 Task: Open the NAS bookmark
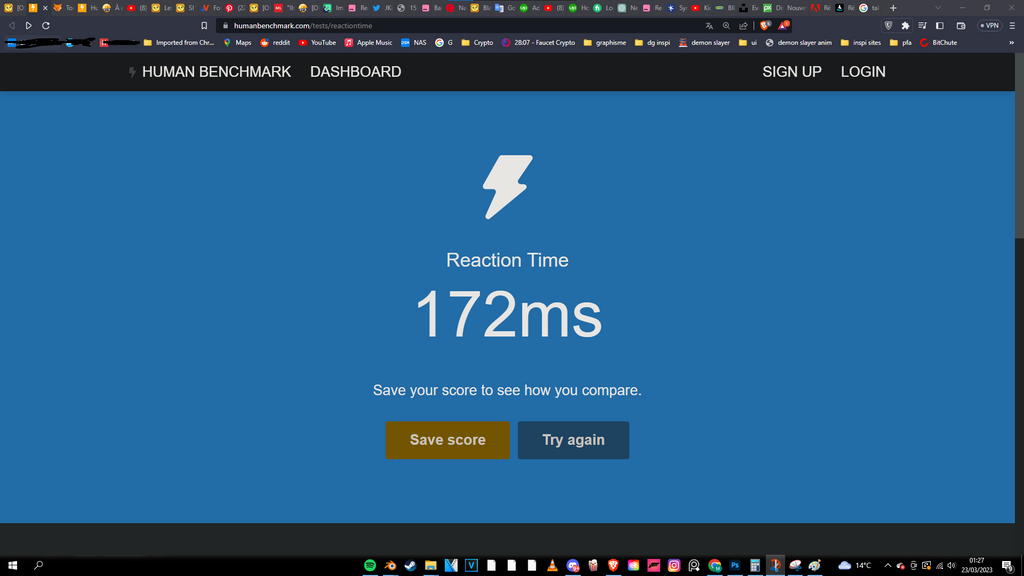(x=413, y=42)
